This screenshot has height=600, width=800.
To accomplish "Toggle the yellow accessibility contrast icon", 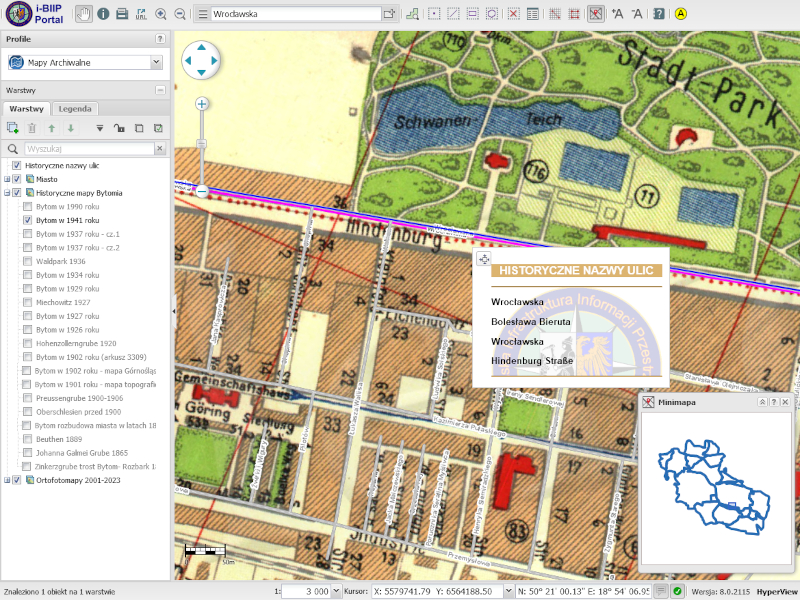I will click(681, 14).
